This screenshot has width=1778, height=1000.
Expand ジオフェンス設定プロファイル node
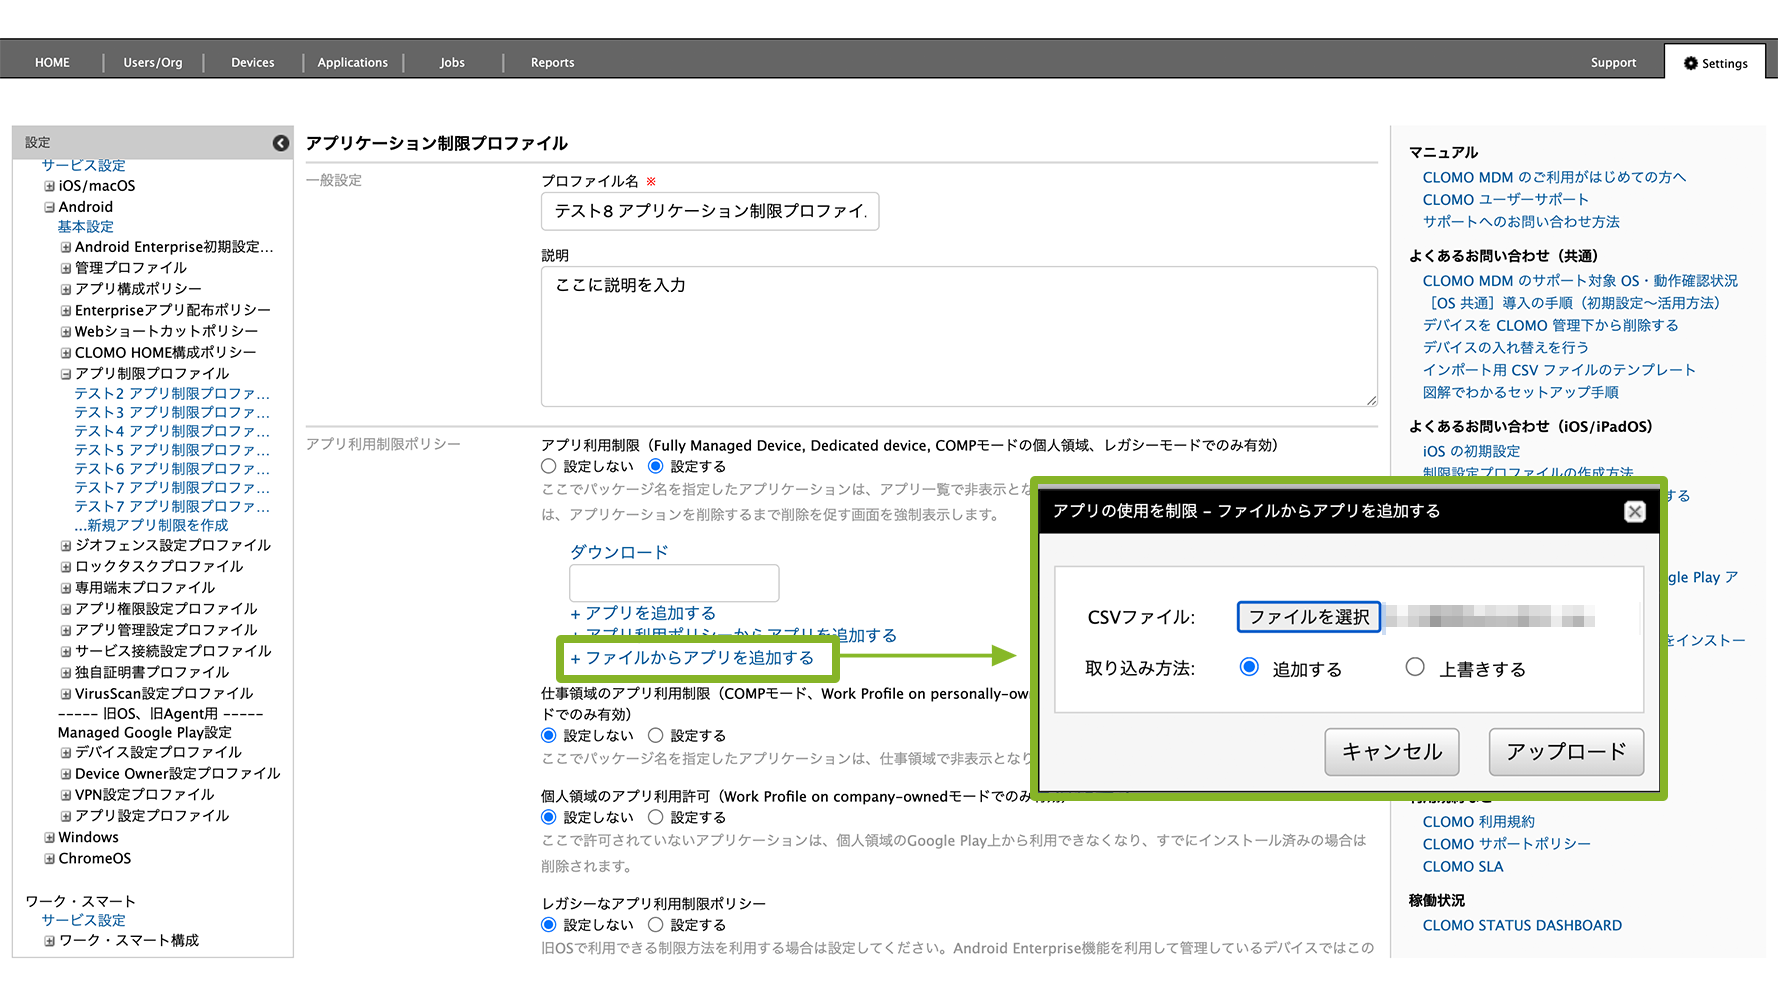point(66,546)
